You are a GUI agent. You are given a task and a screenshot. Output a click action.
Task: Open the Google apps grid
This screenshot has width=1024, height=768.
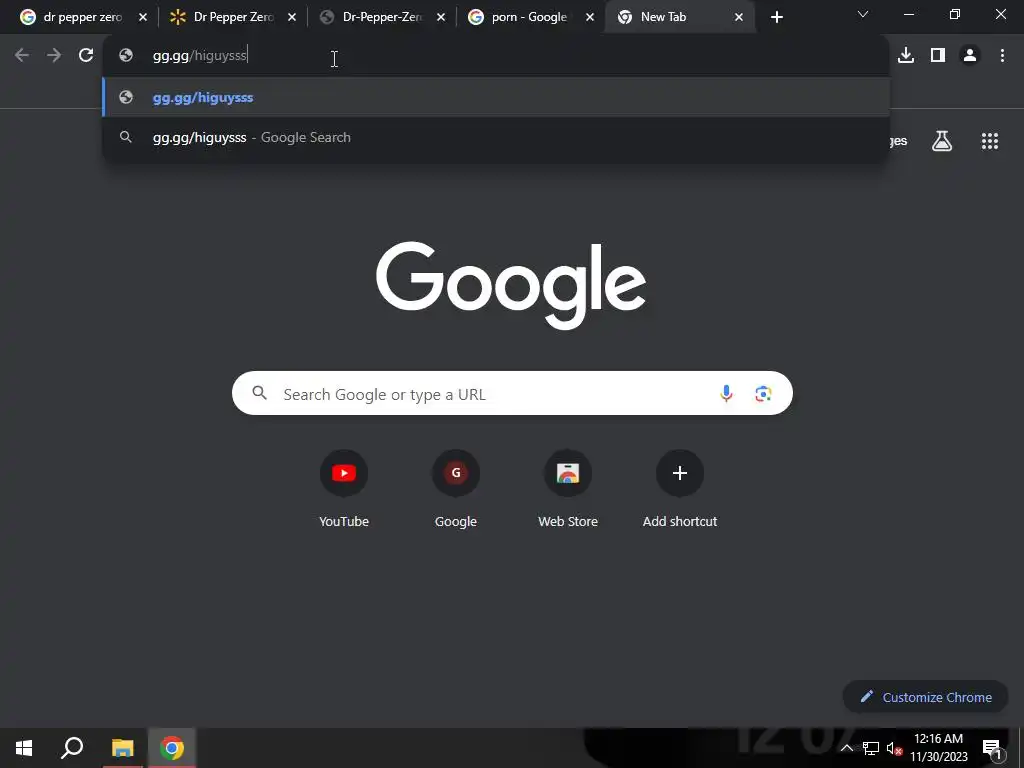tap(990, 141)
